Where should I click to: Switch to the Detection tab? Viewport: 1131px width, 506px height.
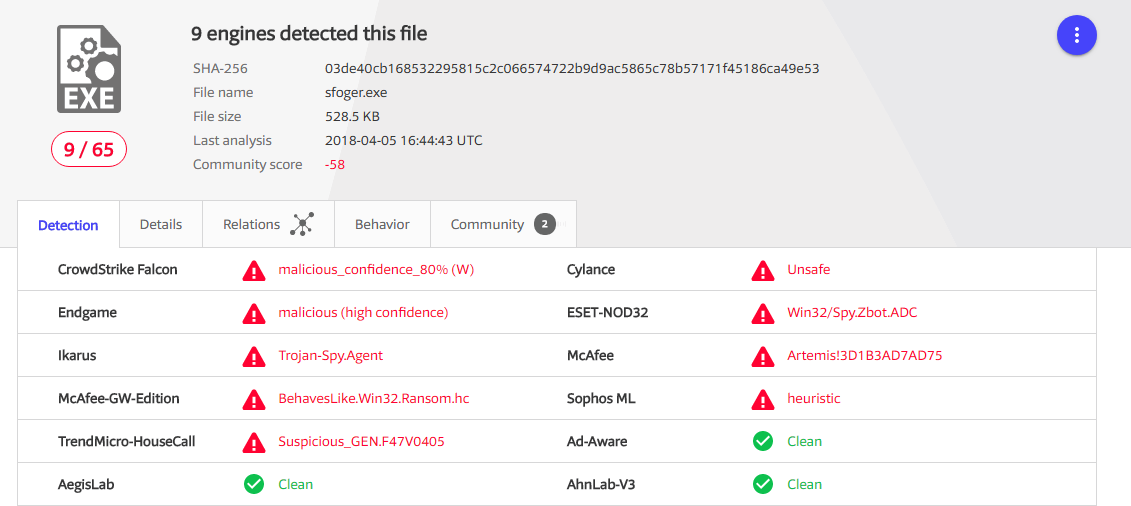click(x=68, y=225)
